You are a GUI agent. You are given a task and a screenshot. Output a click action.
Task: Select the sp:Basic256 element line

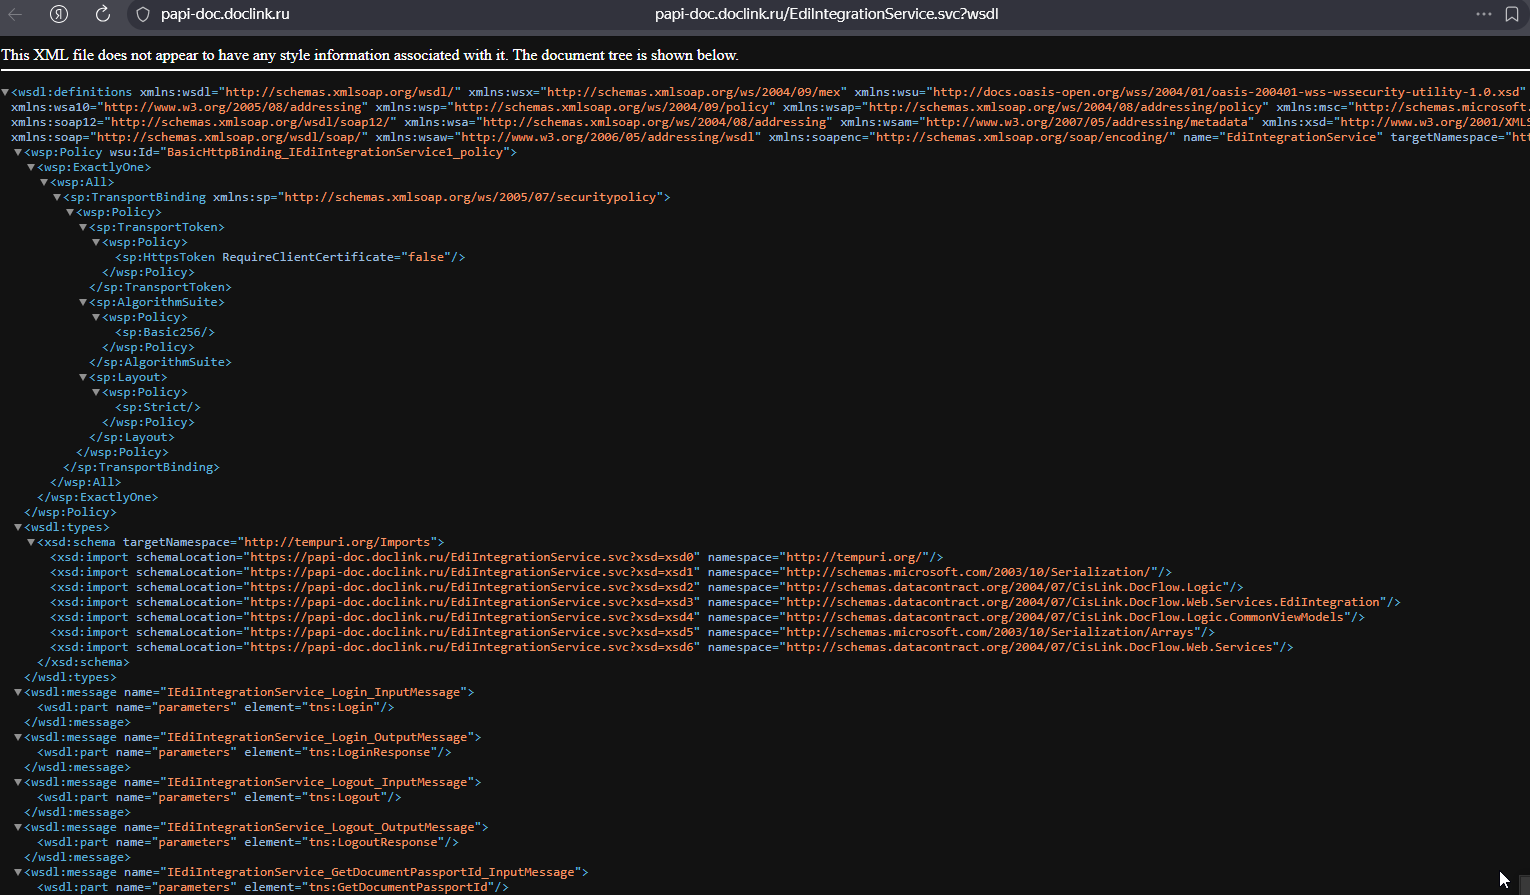coord(165,332)
